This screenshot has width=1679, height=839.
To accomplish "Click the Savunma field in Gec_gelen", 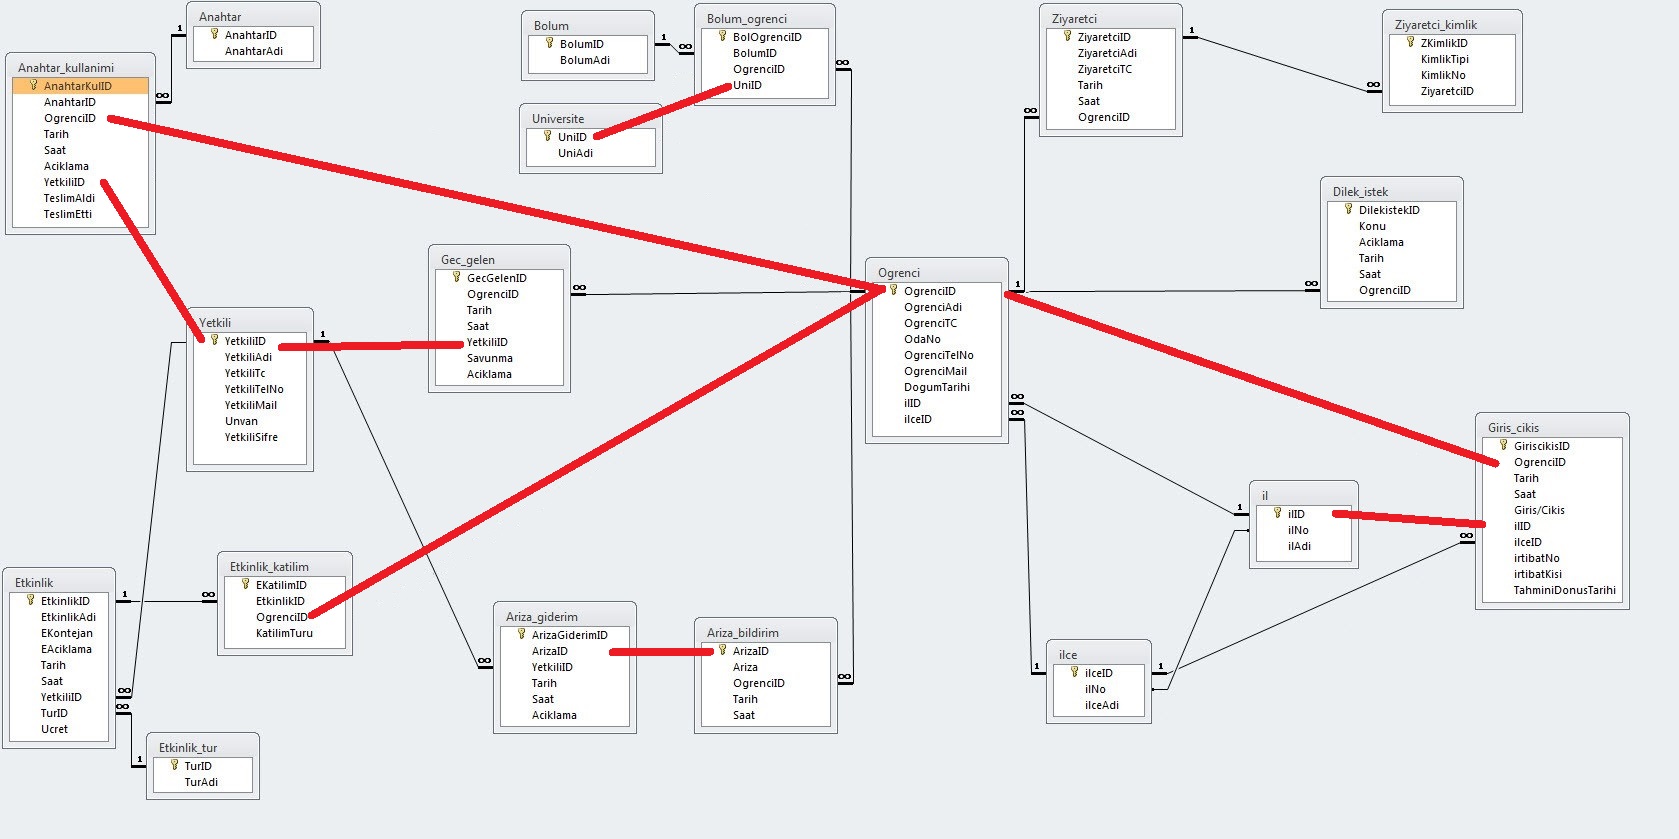I will coord(489,358).
